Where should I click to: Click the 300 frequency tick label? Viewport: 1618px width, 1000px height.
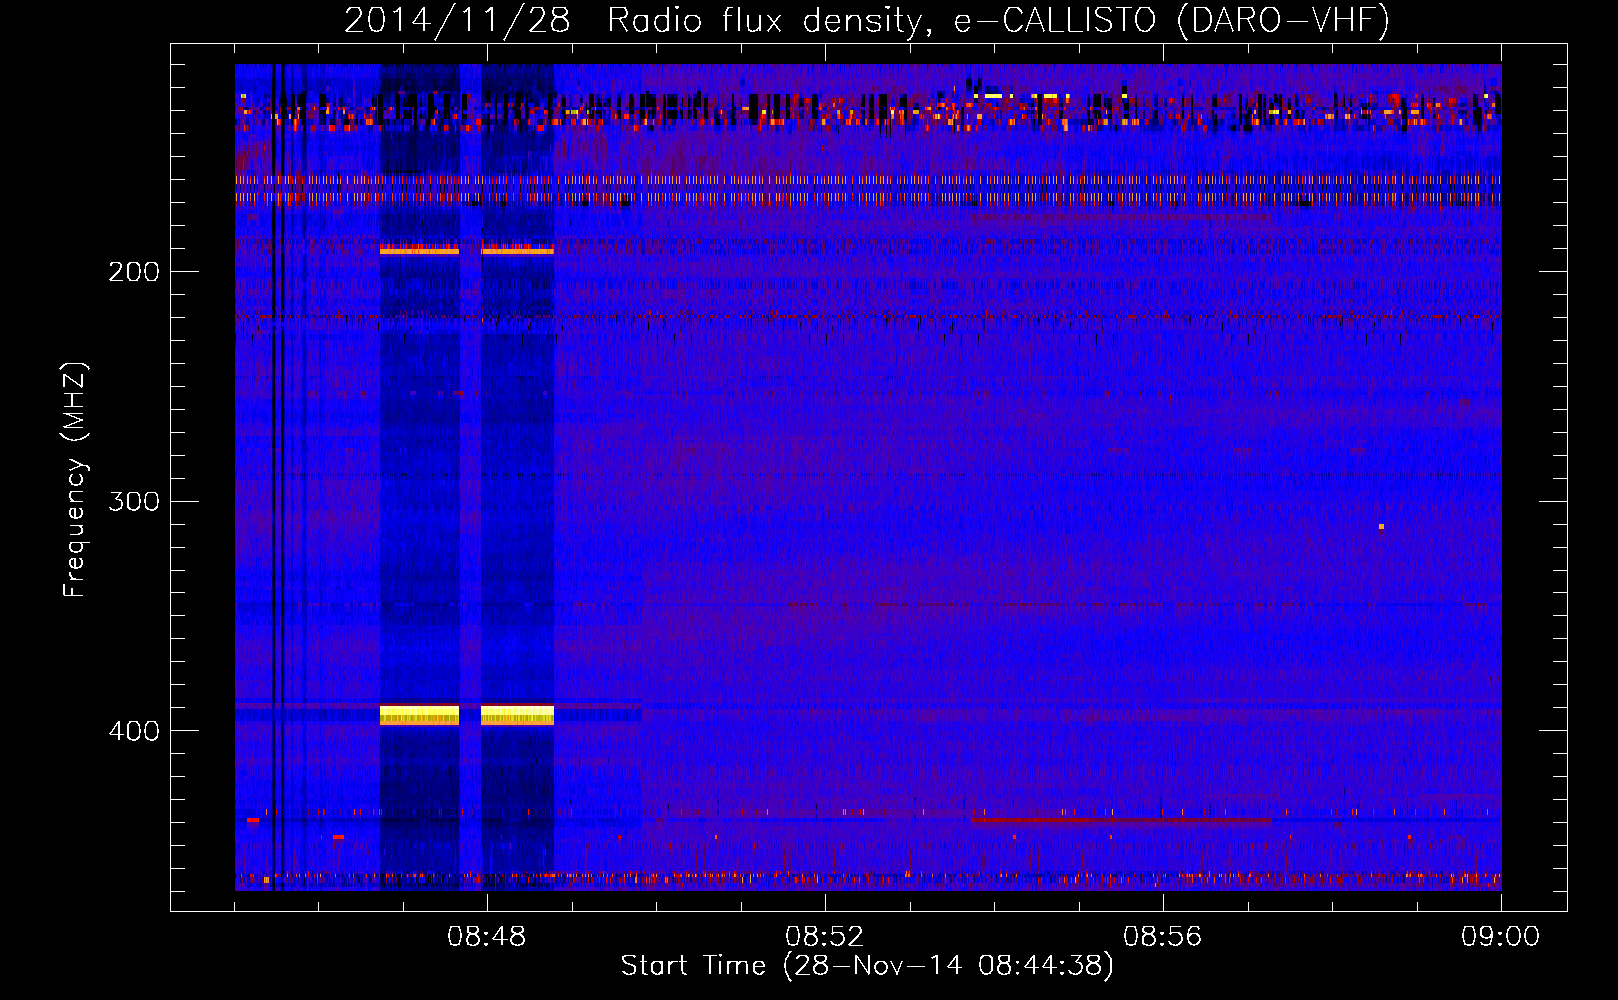(134, 501)
